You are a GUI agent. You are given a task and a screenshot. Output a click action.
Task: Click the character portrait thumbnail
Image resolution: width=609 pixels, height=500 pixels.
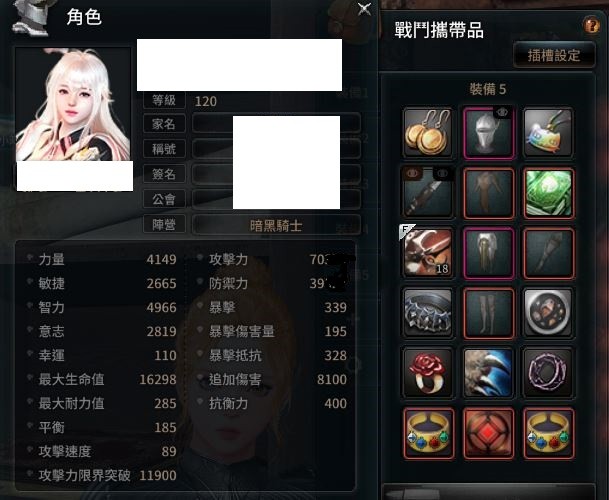[x=73, y=105]
